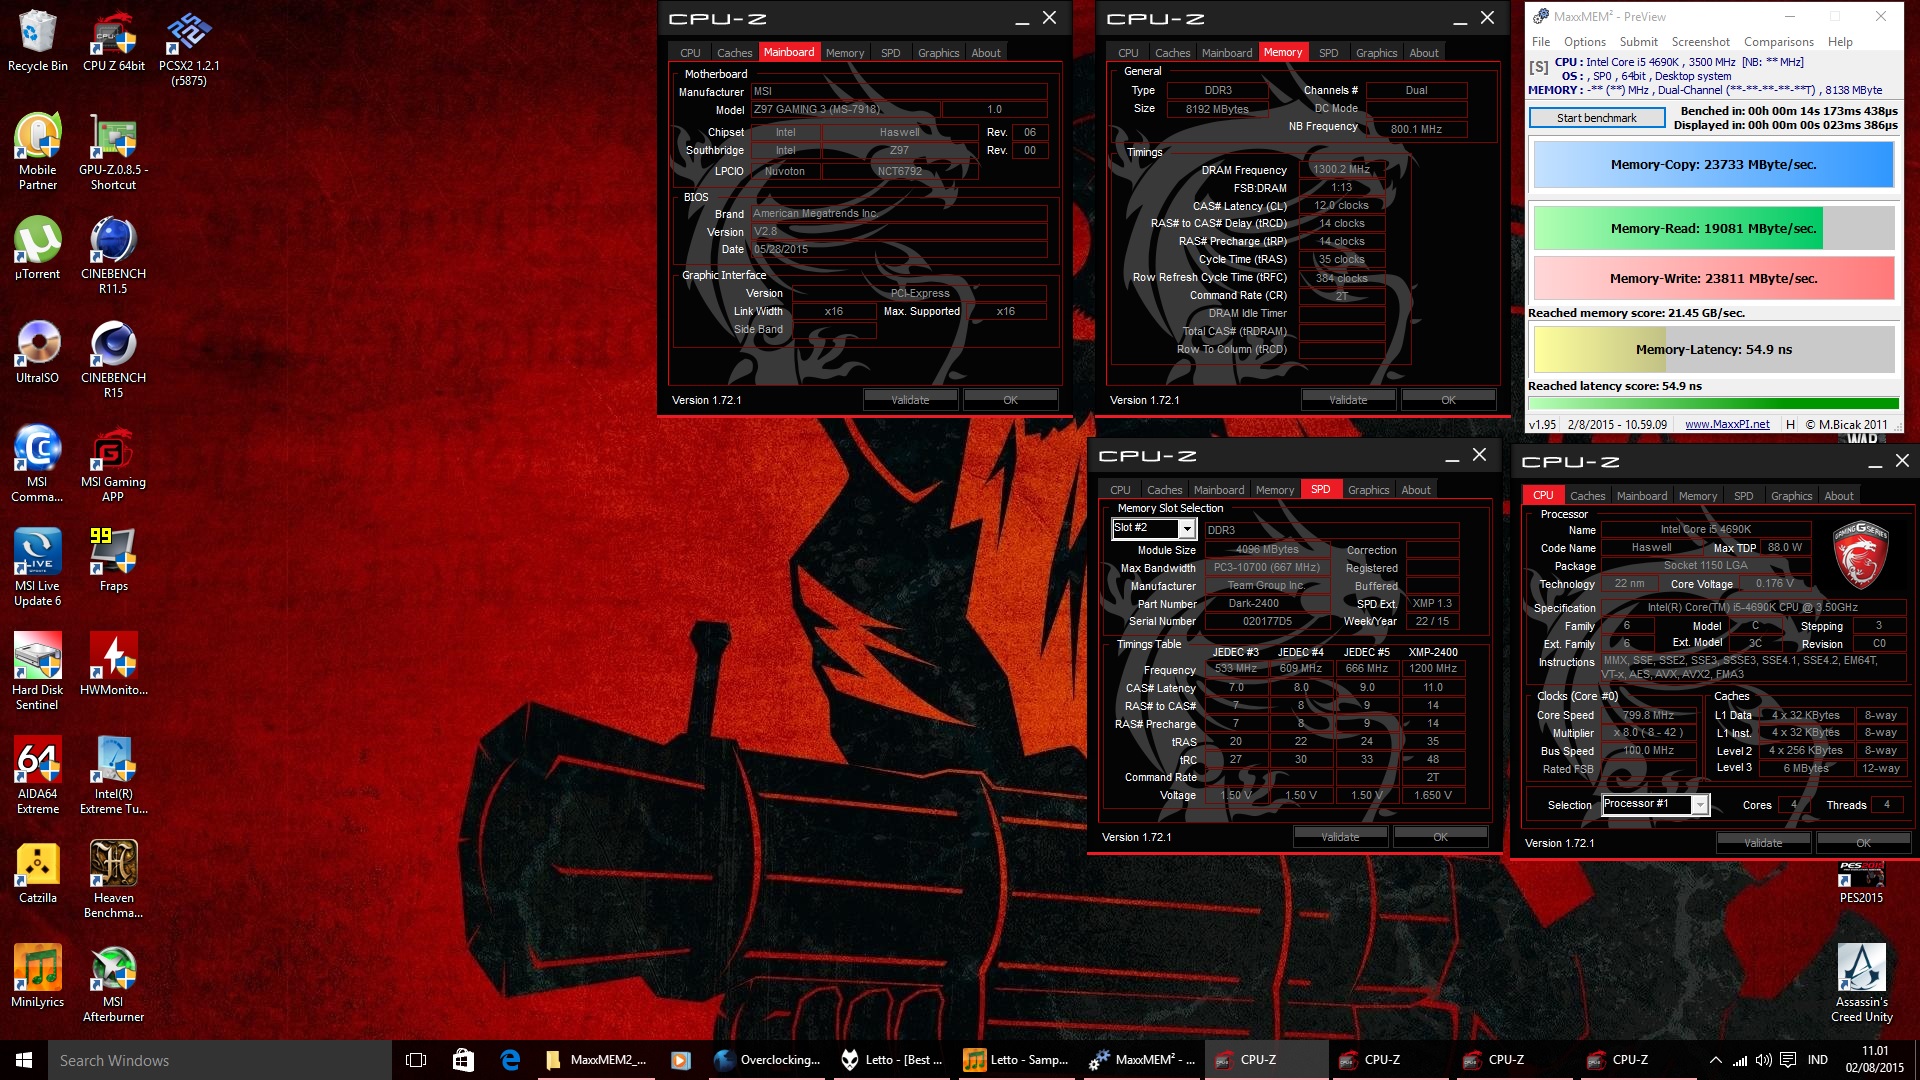The height and width of the screenshot is (1080, 1920).
Task: Open volume control in system tray
Action: point(1764,1060)
